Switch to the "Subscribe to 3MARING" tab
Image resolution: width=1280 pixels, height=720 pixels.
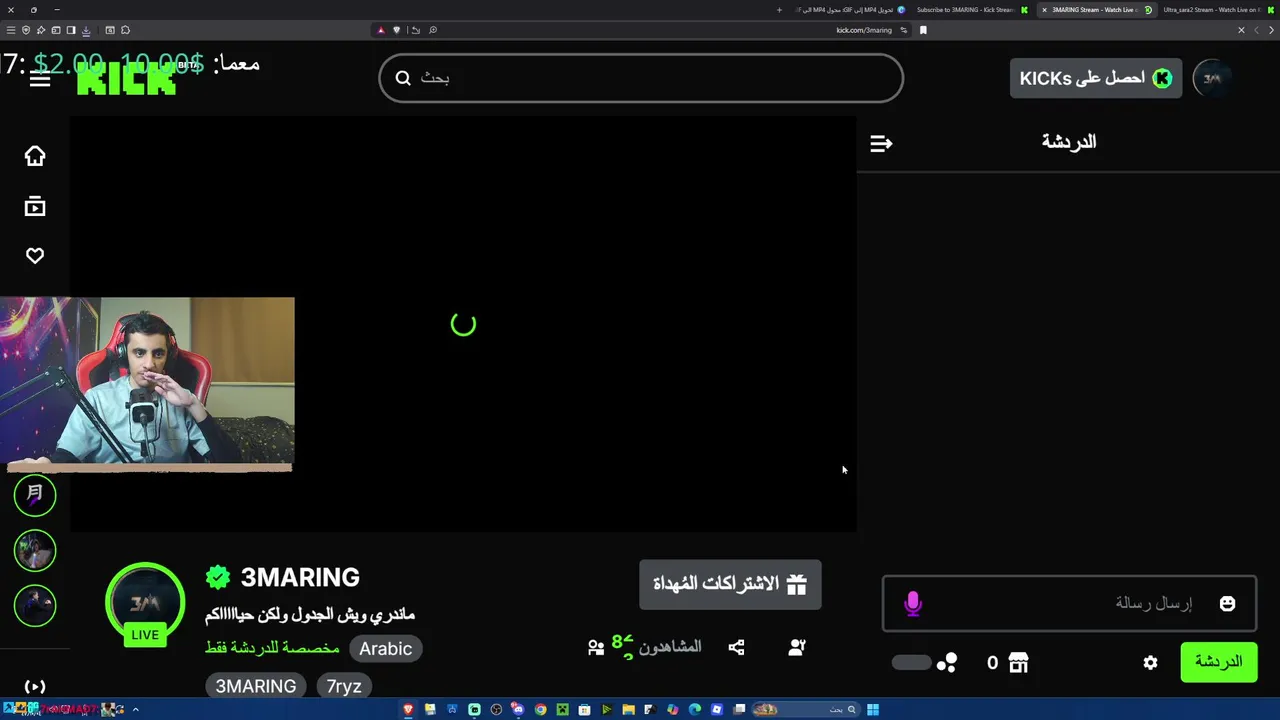tap(970, 10)
